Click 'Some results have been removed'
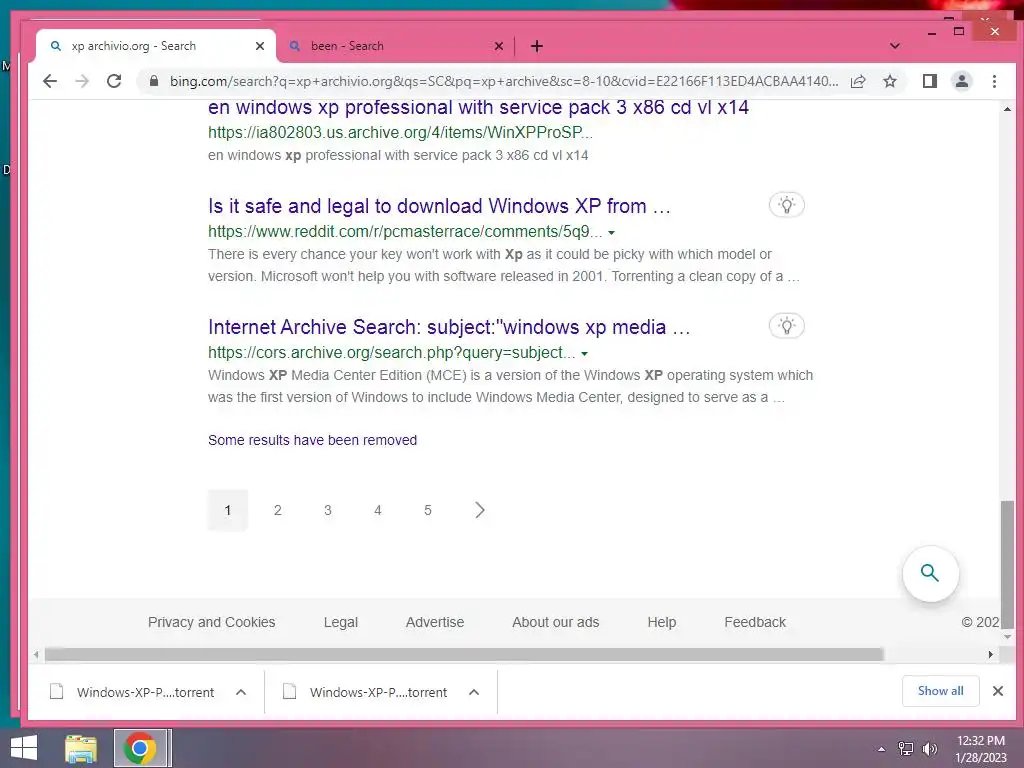1024x768 pixels. point(312,440)
